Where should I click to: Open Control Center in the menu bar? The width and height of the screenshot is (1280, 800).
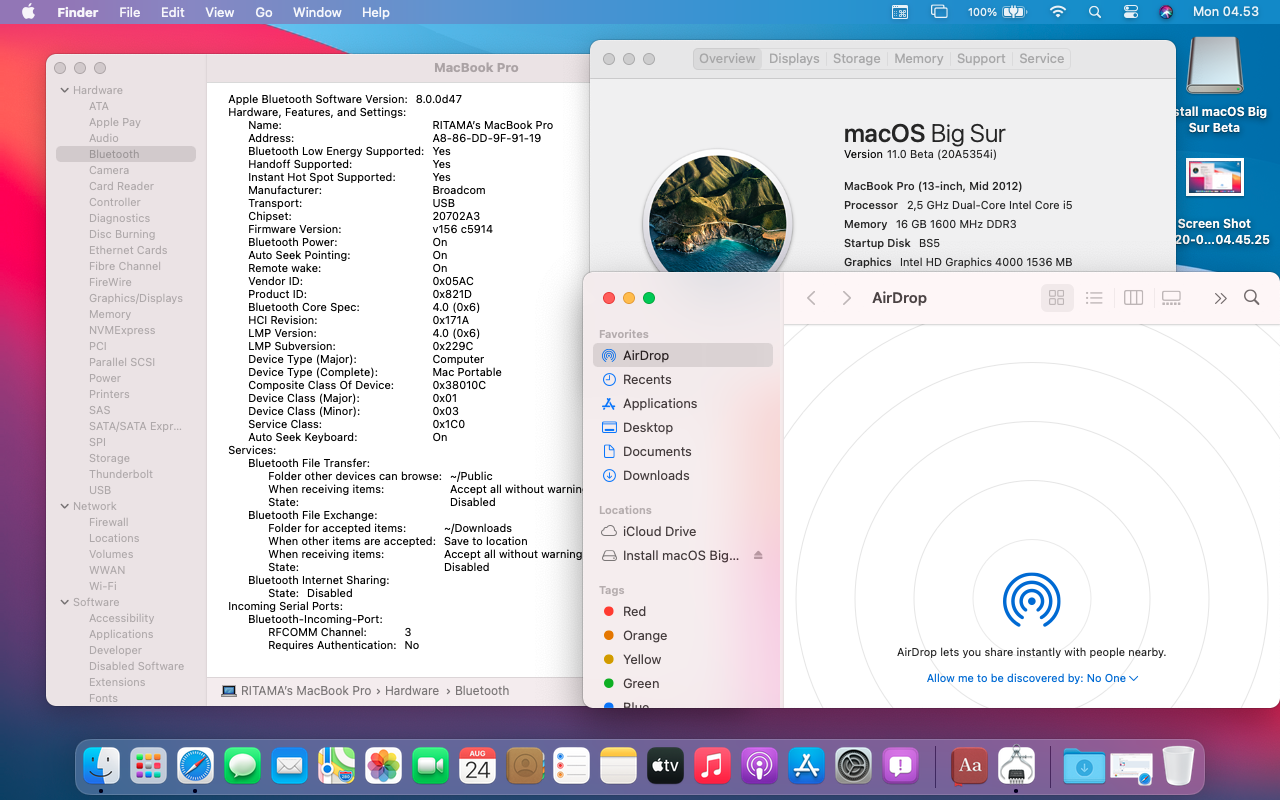(x=1131, y=12)
